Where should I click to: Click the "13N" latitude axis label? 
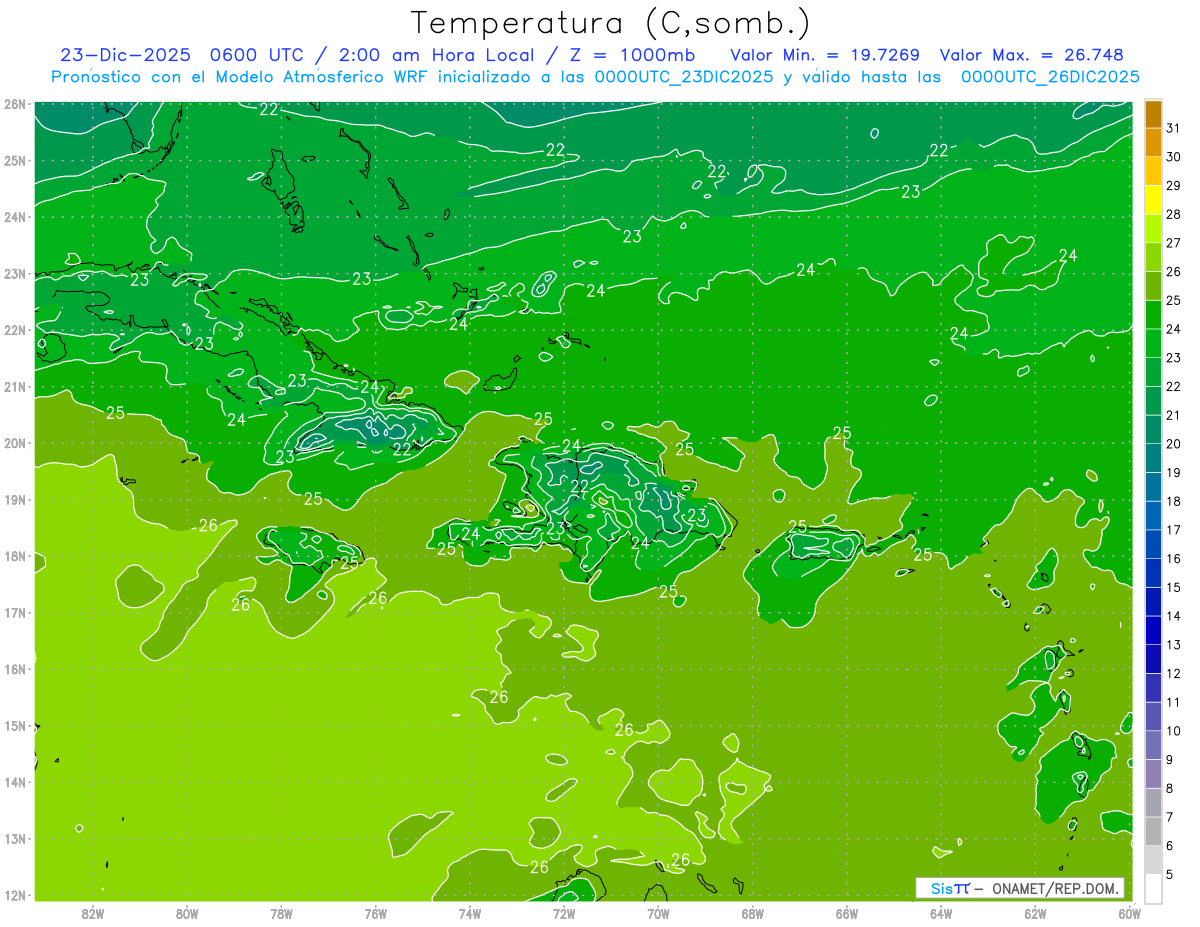pos(14,839)
